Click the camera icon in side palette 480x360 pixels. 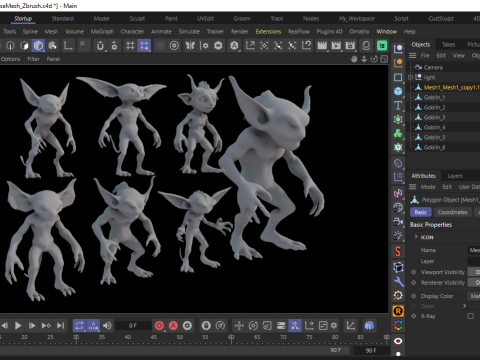pyautogui.click(x=398, y=221)
